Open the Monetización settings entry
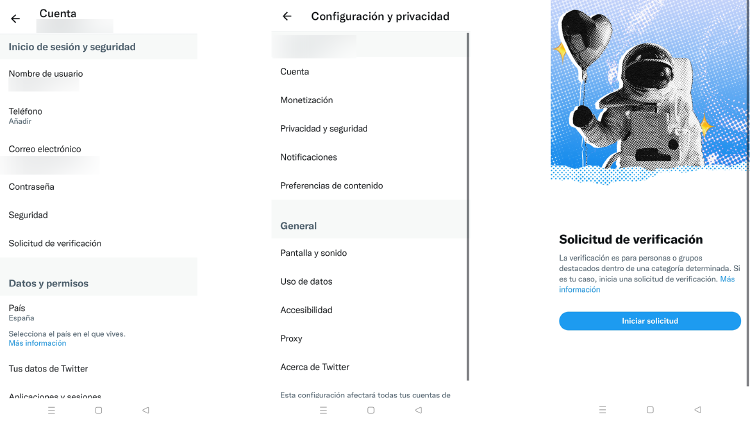The width and height of the screenshot is (750, 422). (x=306, y=100)
